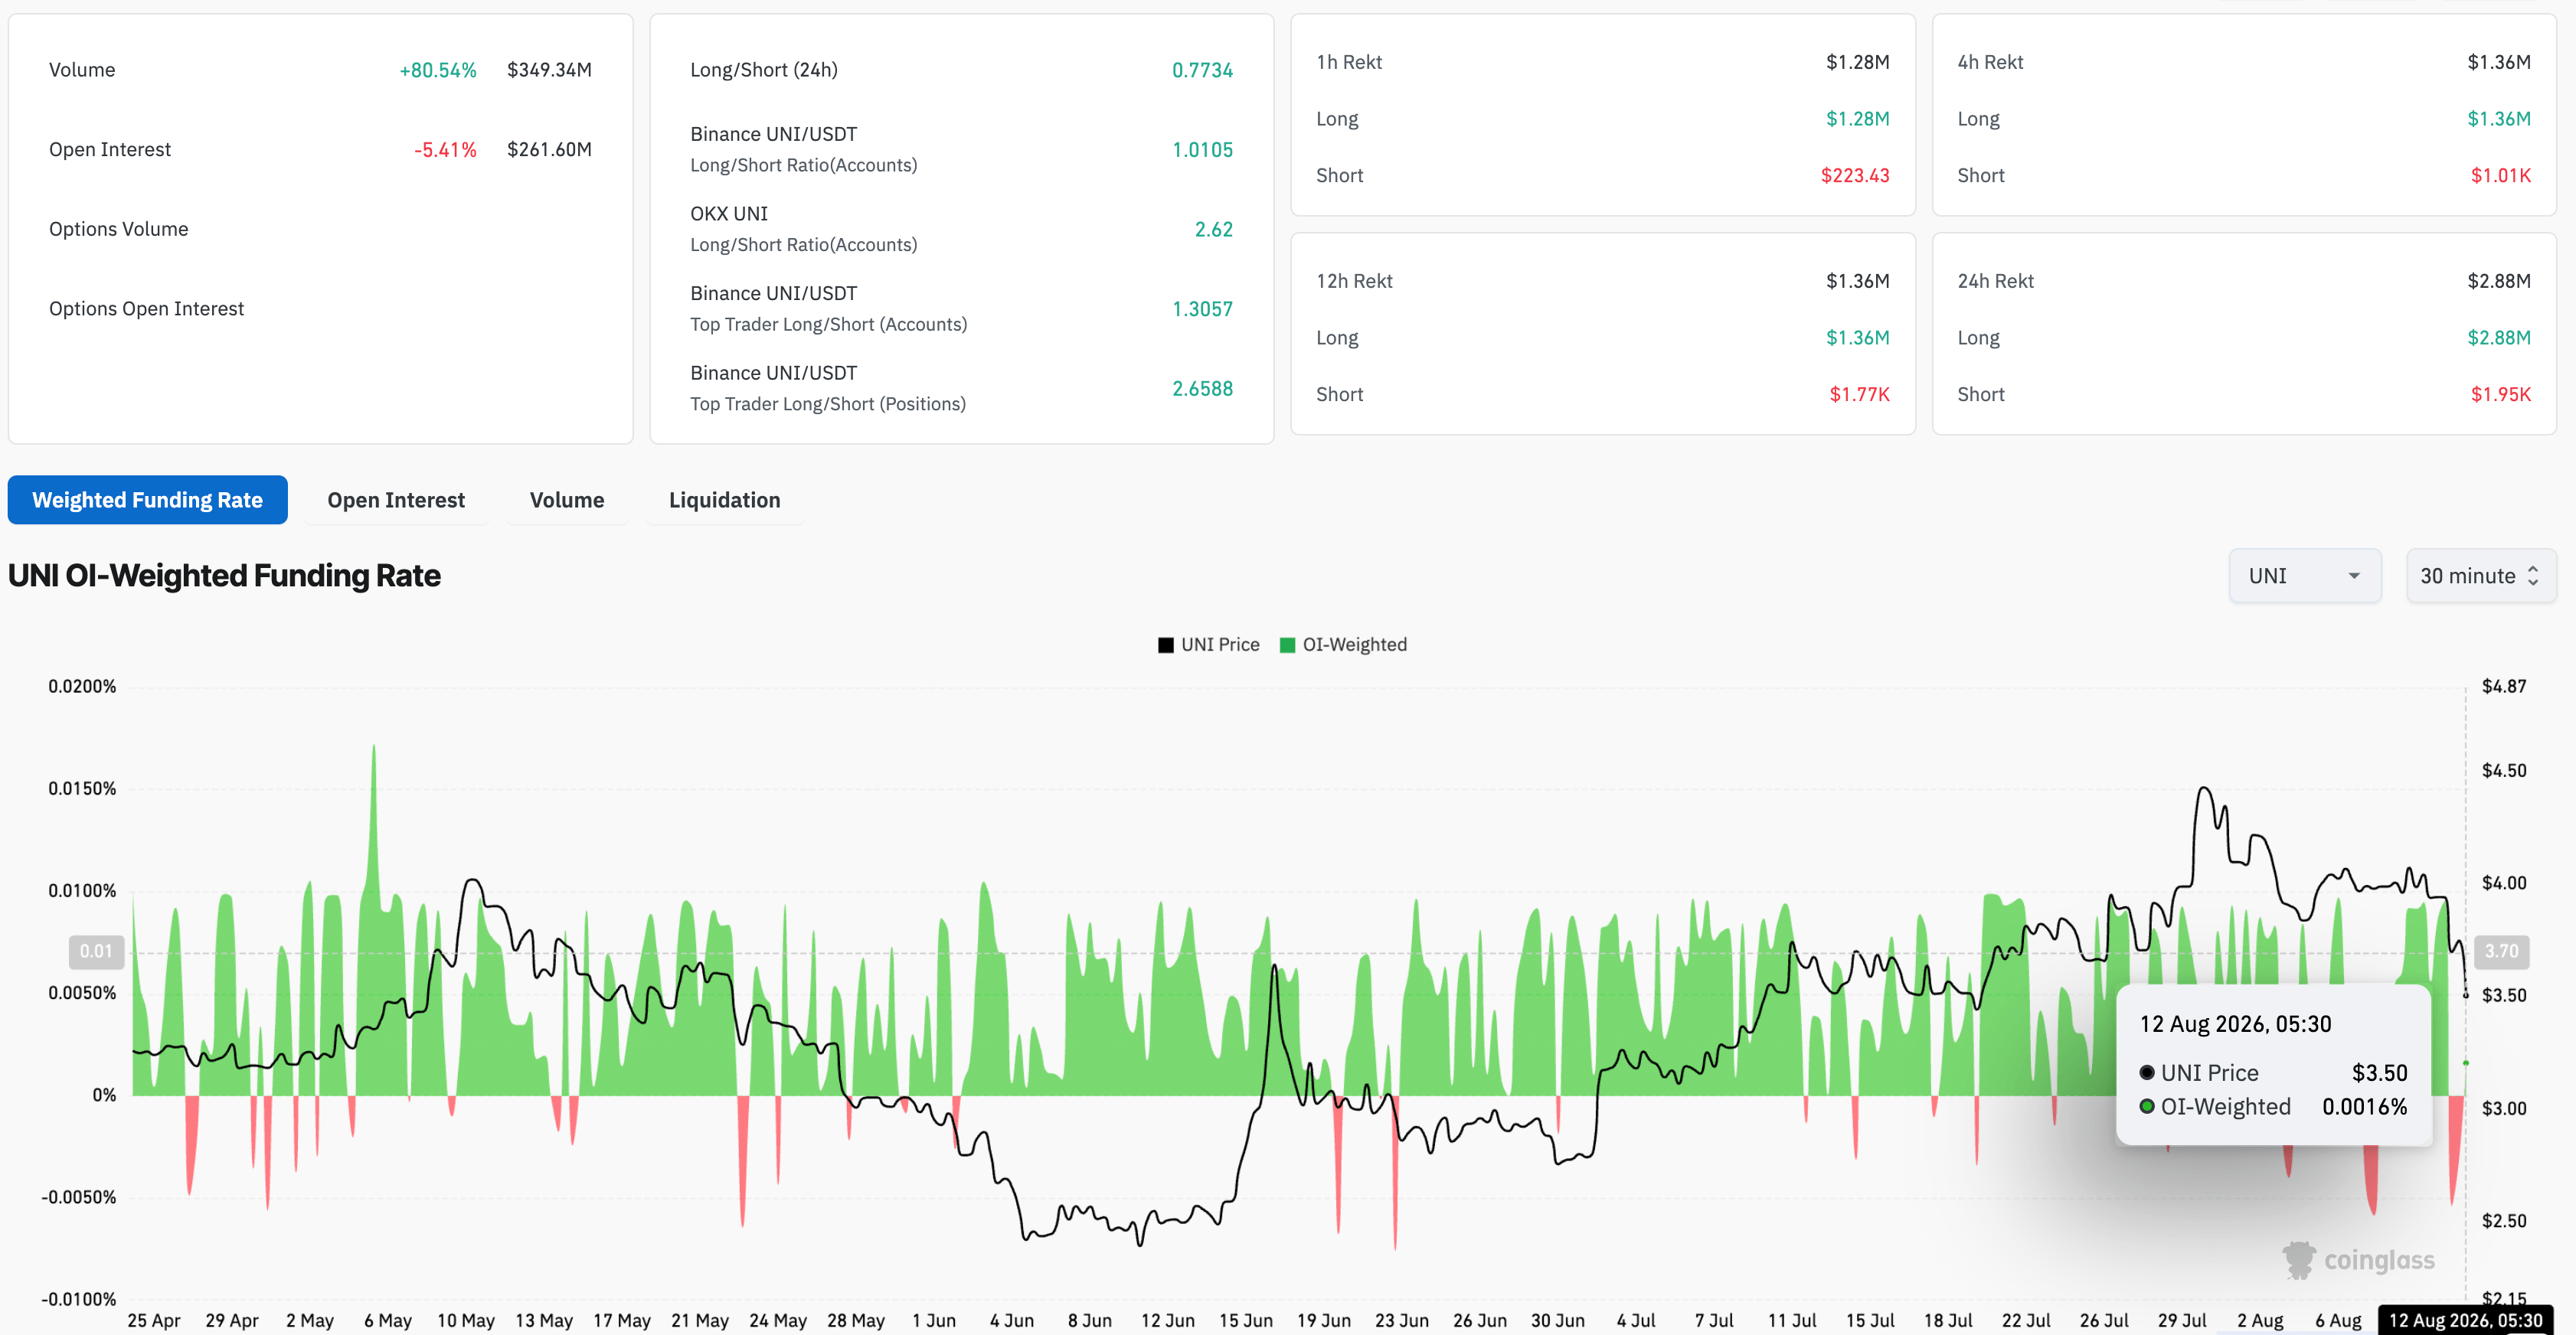
Task: Click the OKX ratio value 2.62
Action: (x=1213, y=230)
